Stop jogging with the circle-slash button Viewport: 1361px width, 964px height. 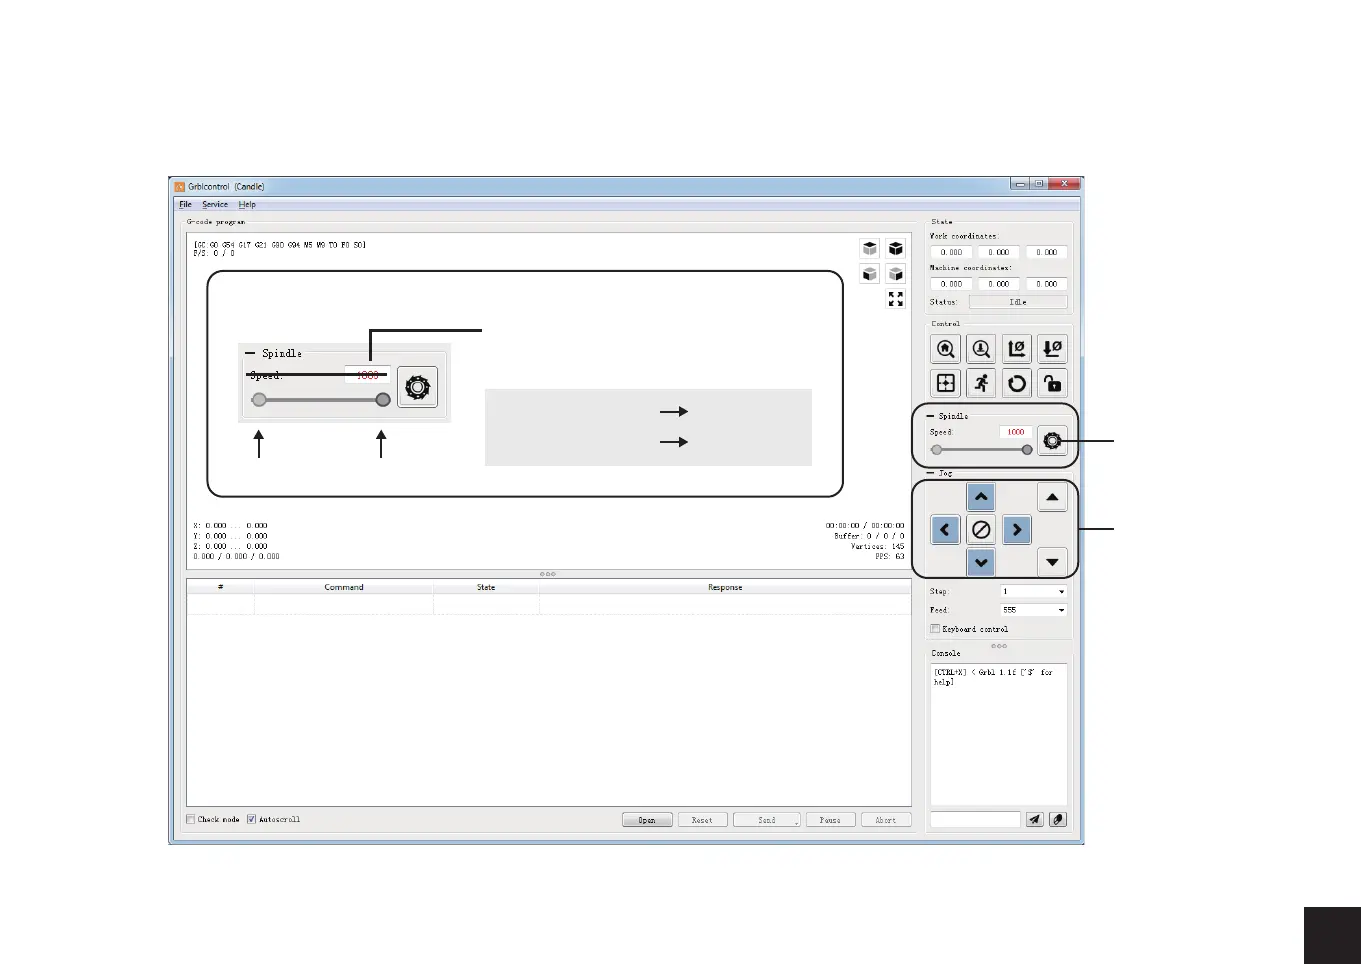[981, 530]
